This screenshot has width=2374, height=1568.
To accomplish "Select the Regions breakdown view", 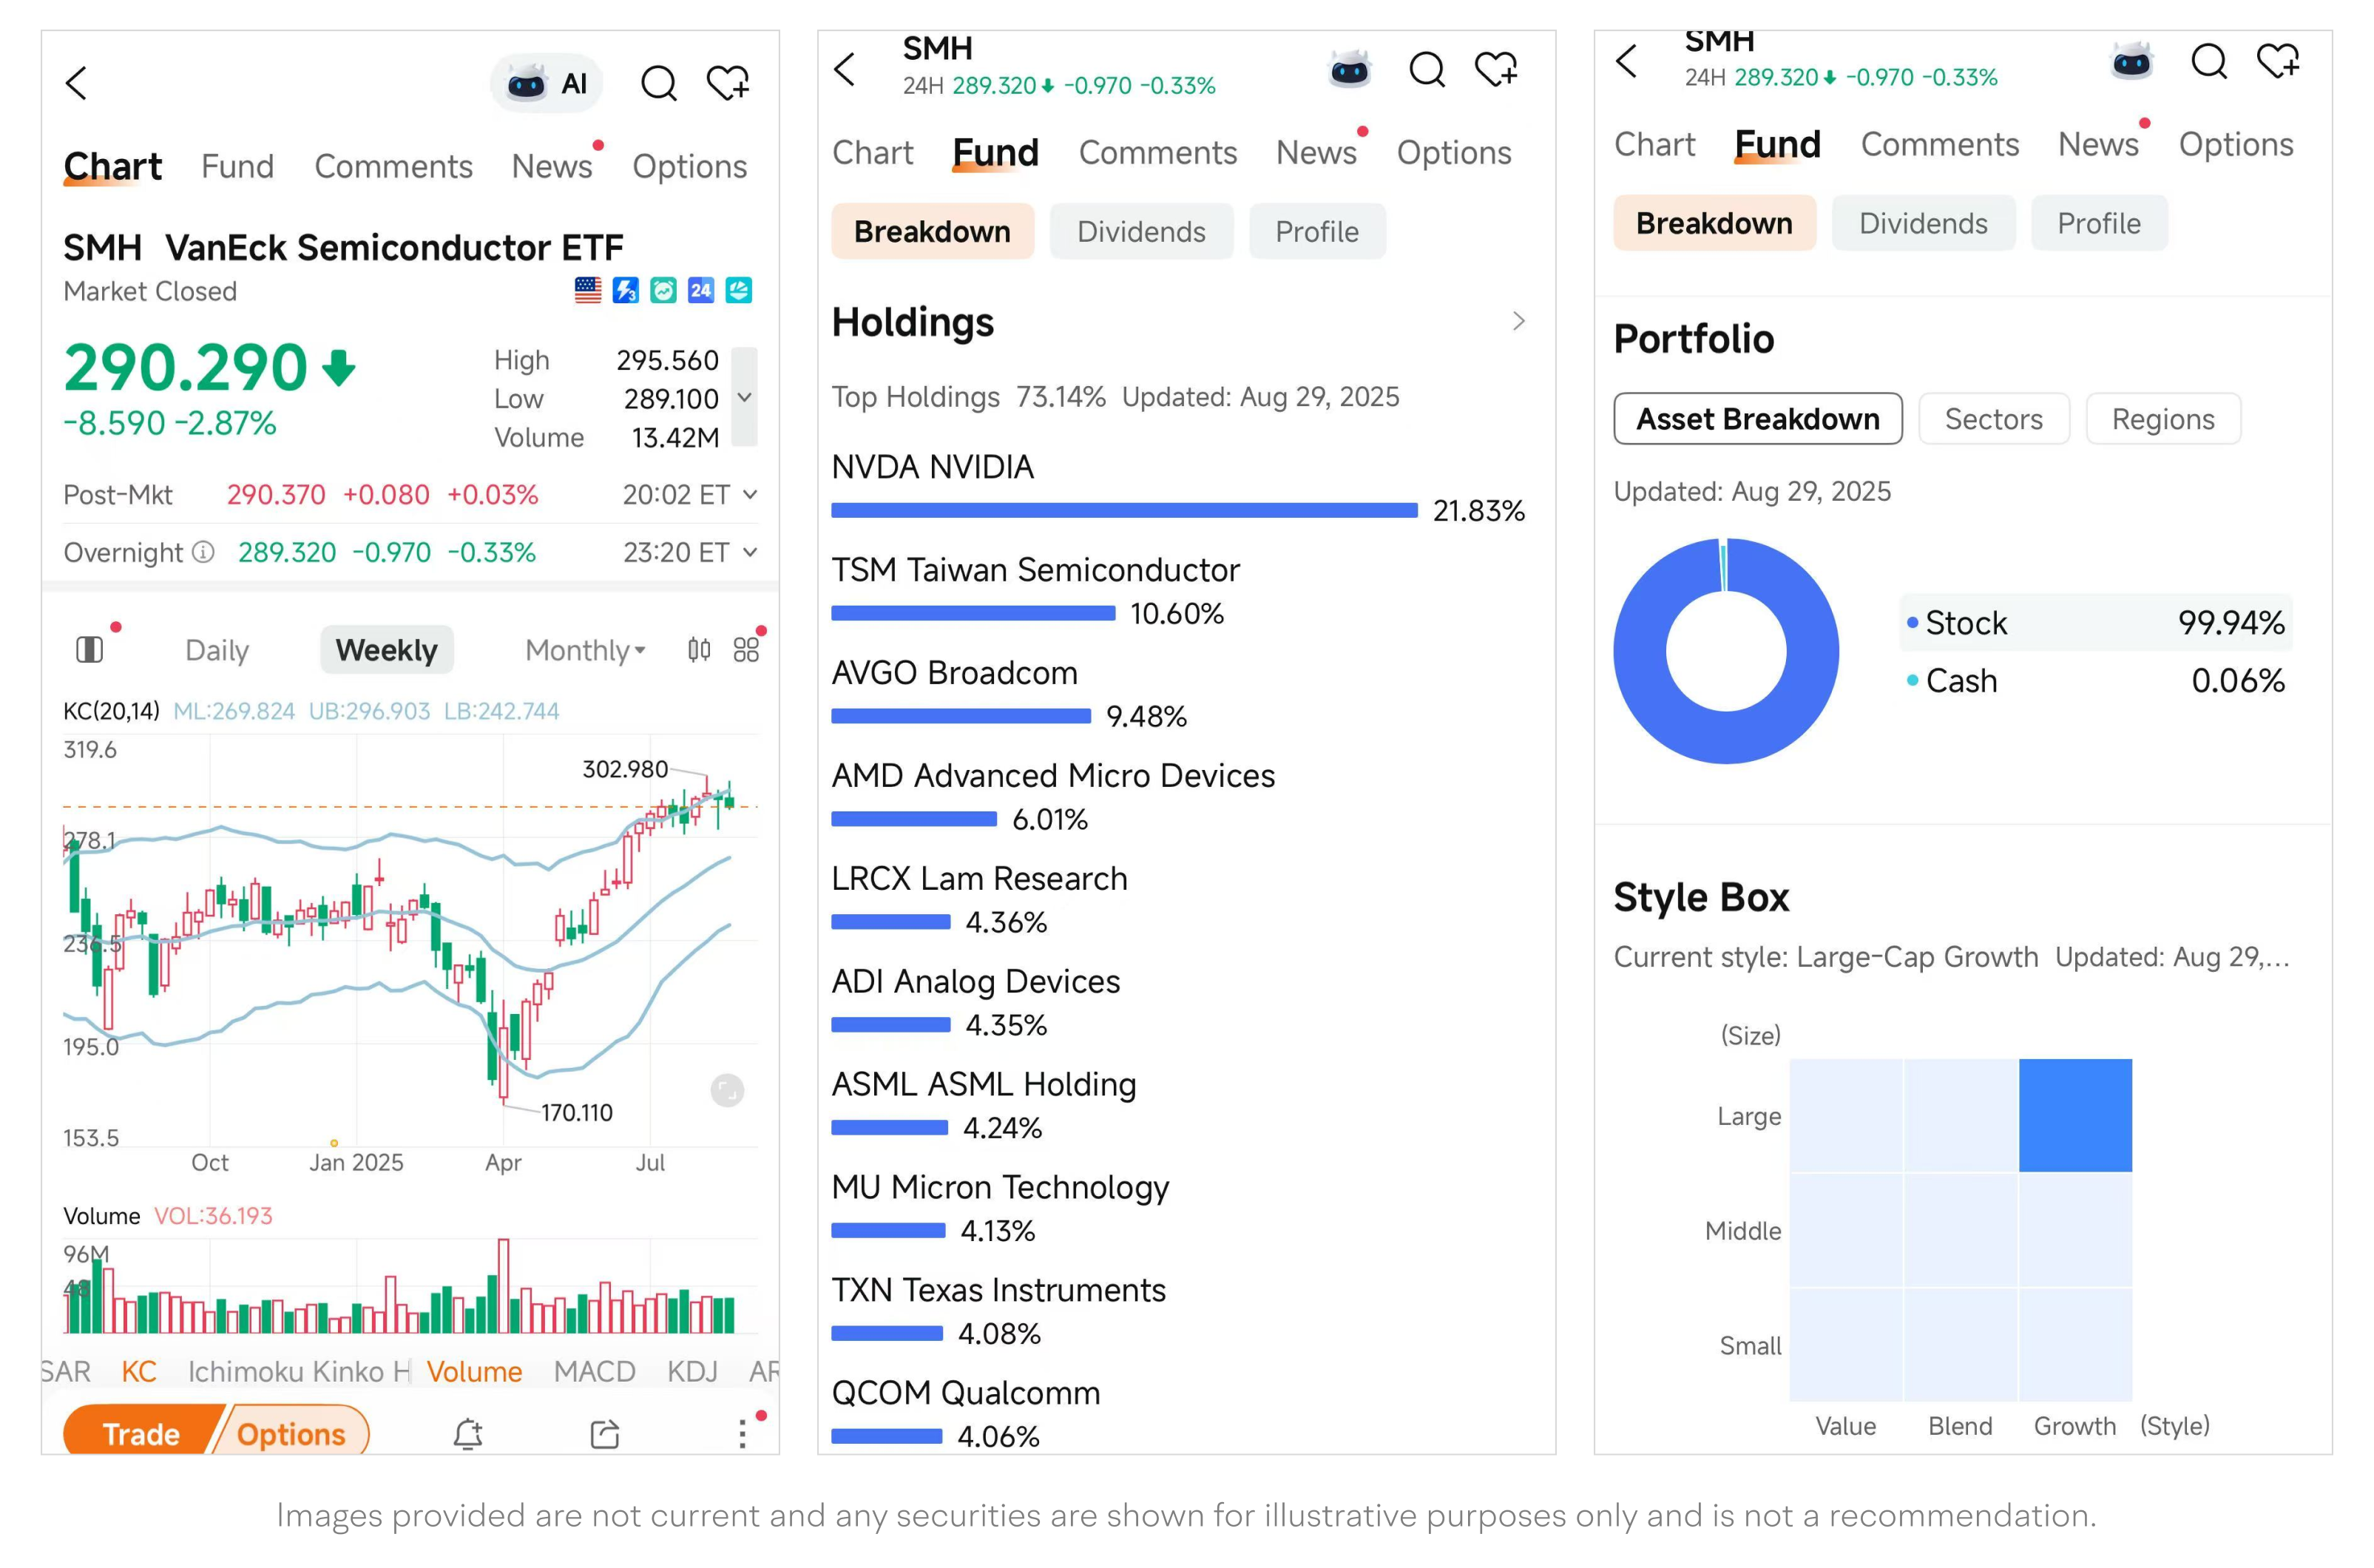I will tap(2162, 419).
